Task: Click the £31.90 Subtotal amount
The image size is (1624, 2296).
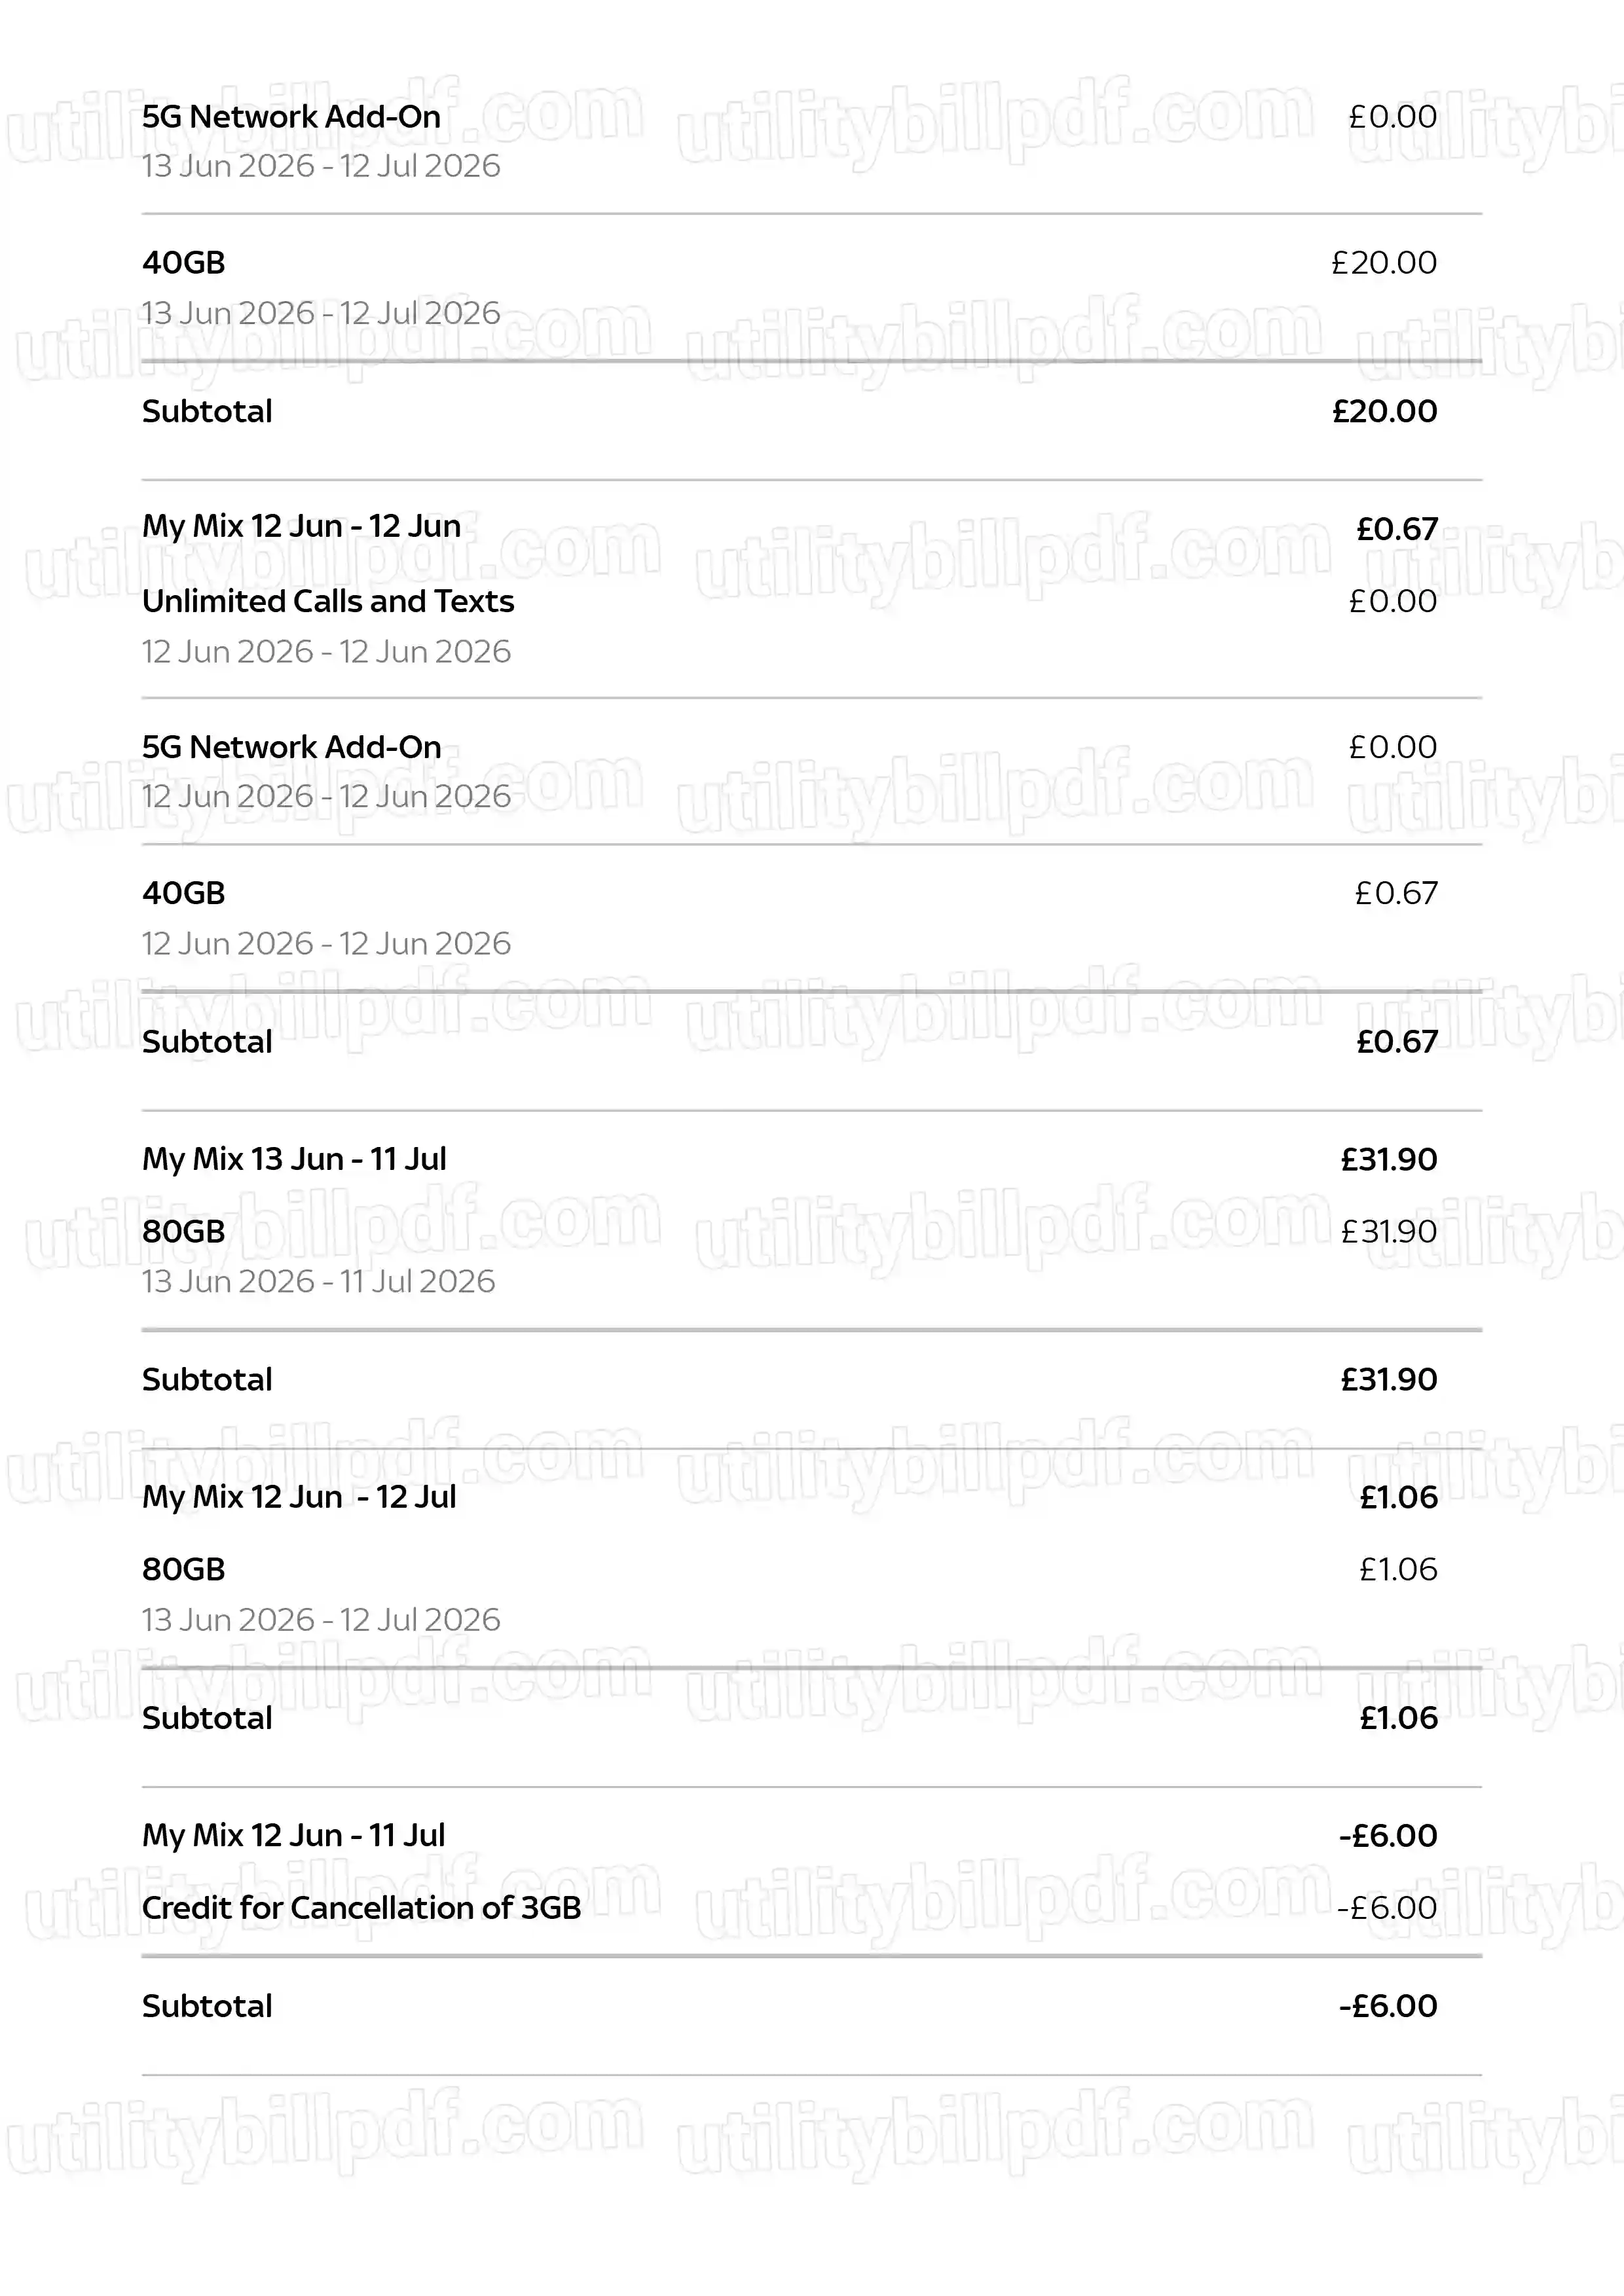Action: 1388,1380
